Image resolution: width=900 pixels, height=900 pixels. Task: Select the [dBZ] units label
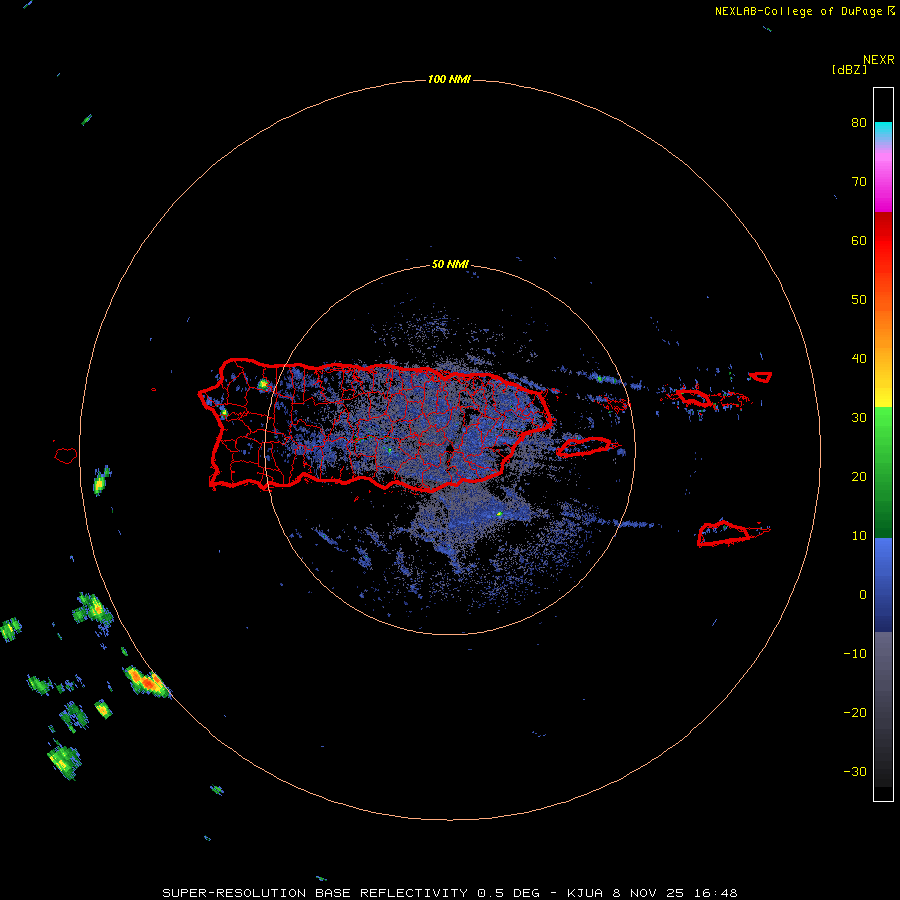coord(849,69)
